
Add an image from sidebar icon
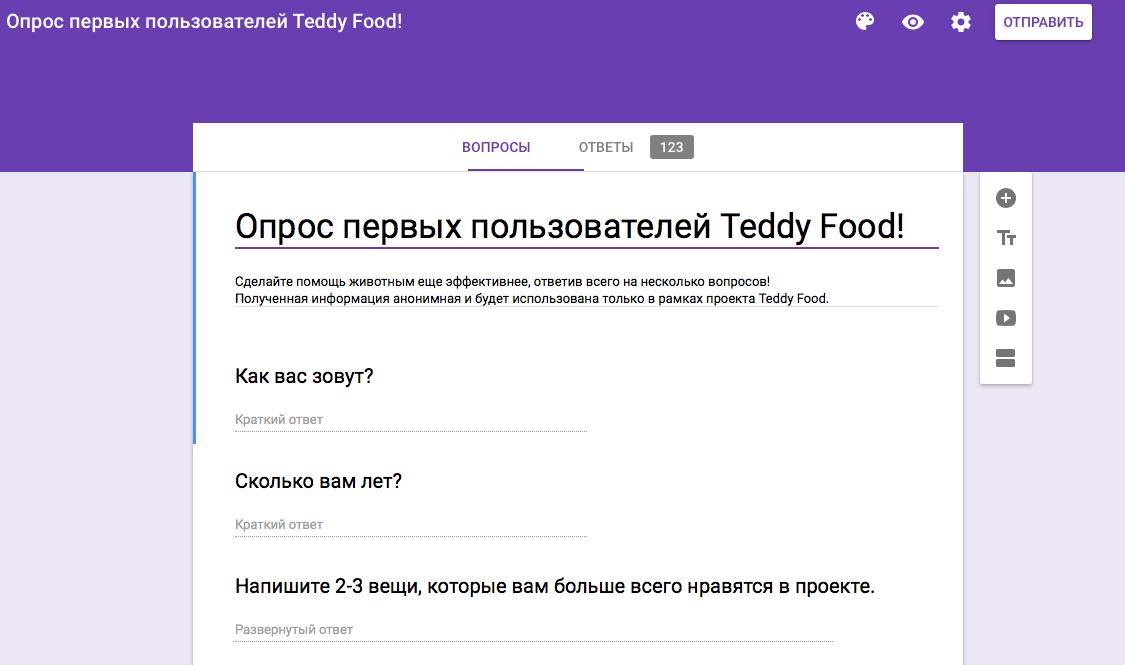[1006, 278]
